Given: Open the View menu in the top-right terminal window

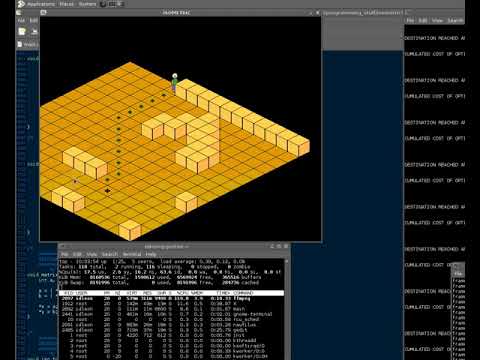Looking at the screenshot, I should (x=437, y=21).
